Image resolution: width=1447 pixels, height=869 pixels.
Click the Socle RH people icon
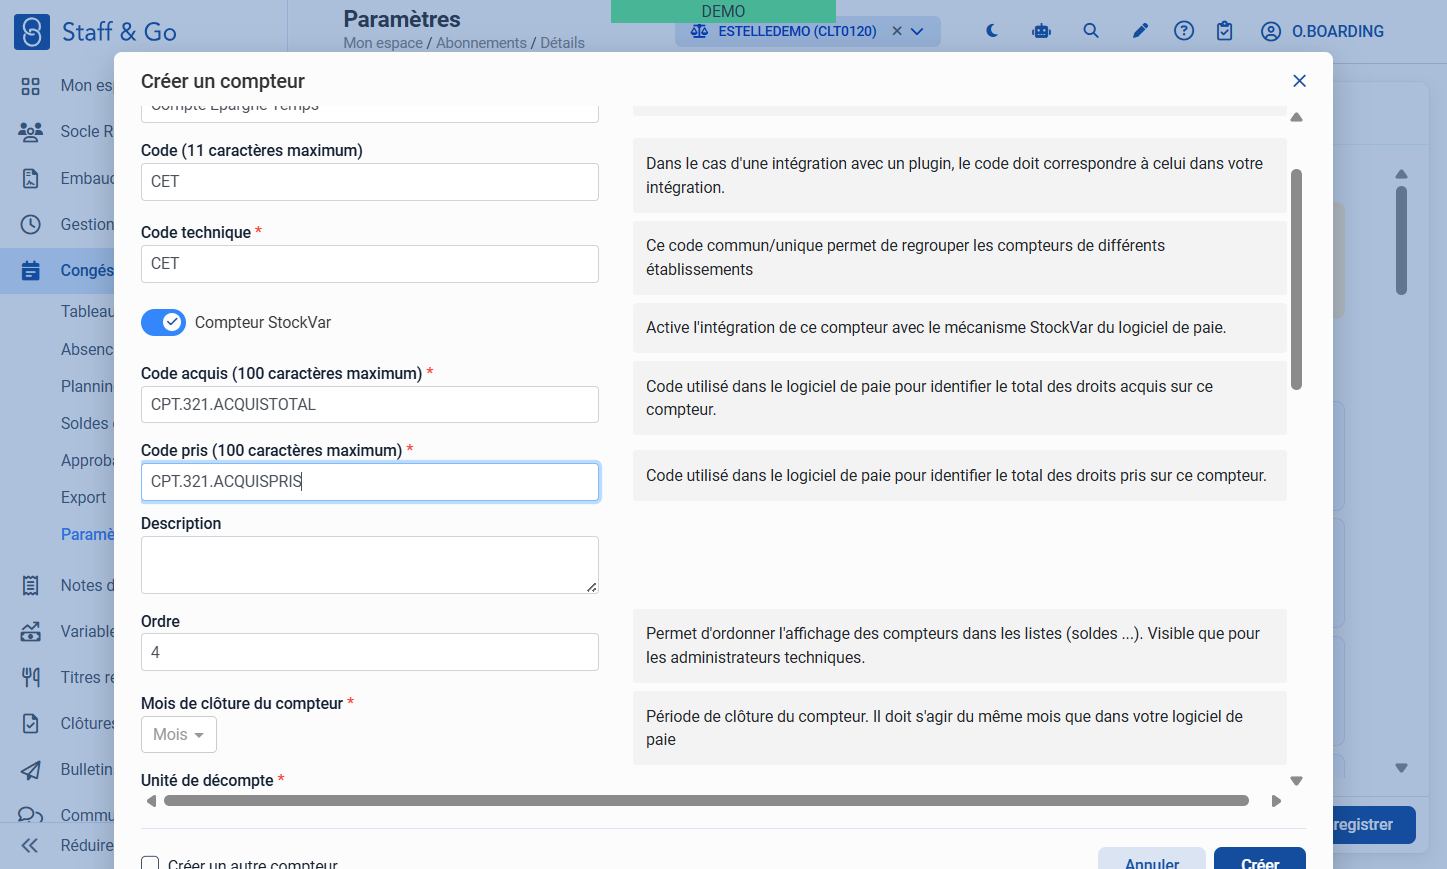tap(31, 131)
